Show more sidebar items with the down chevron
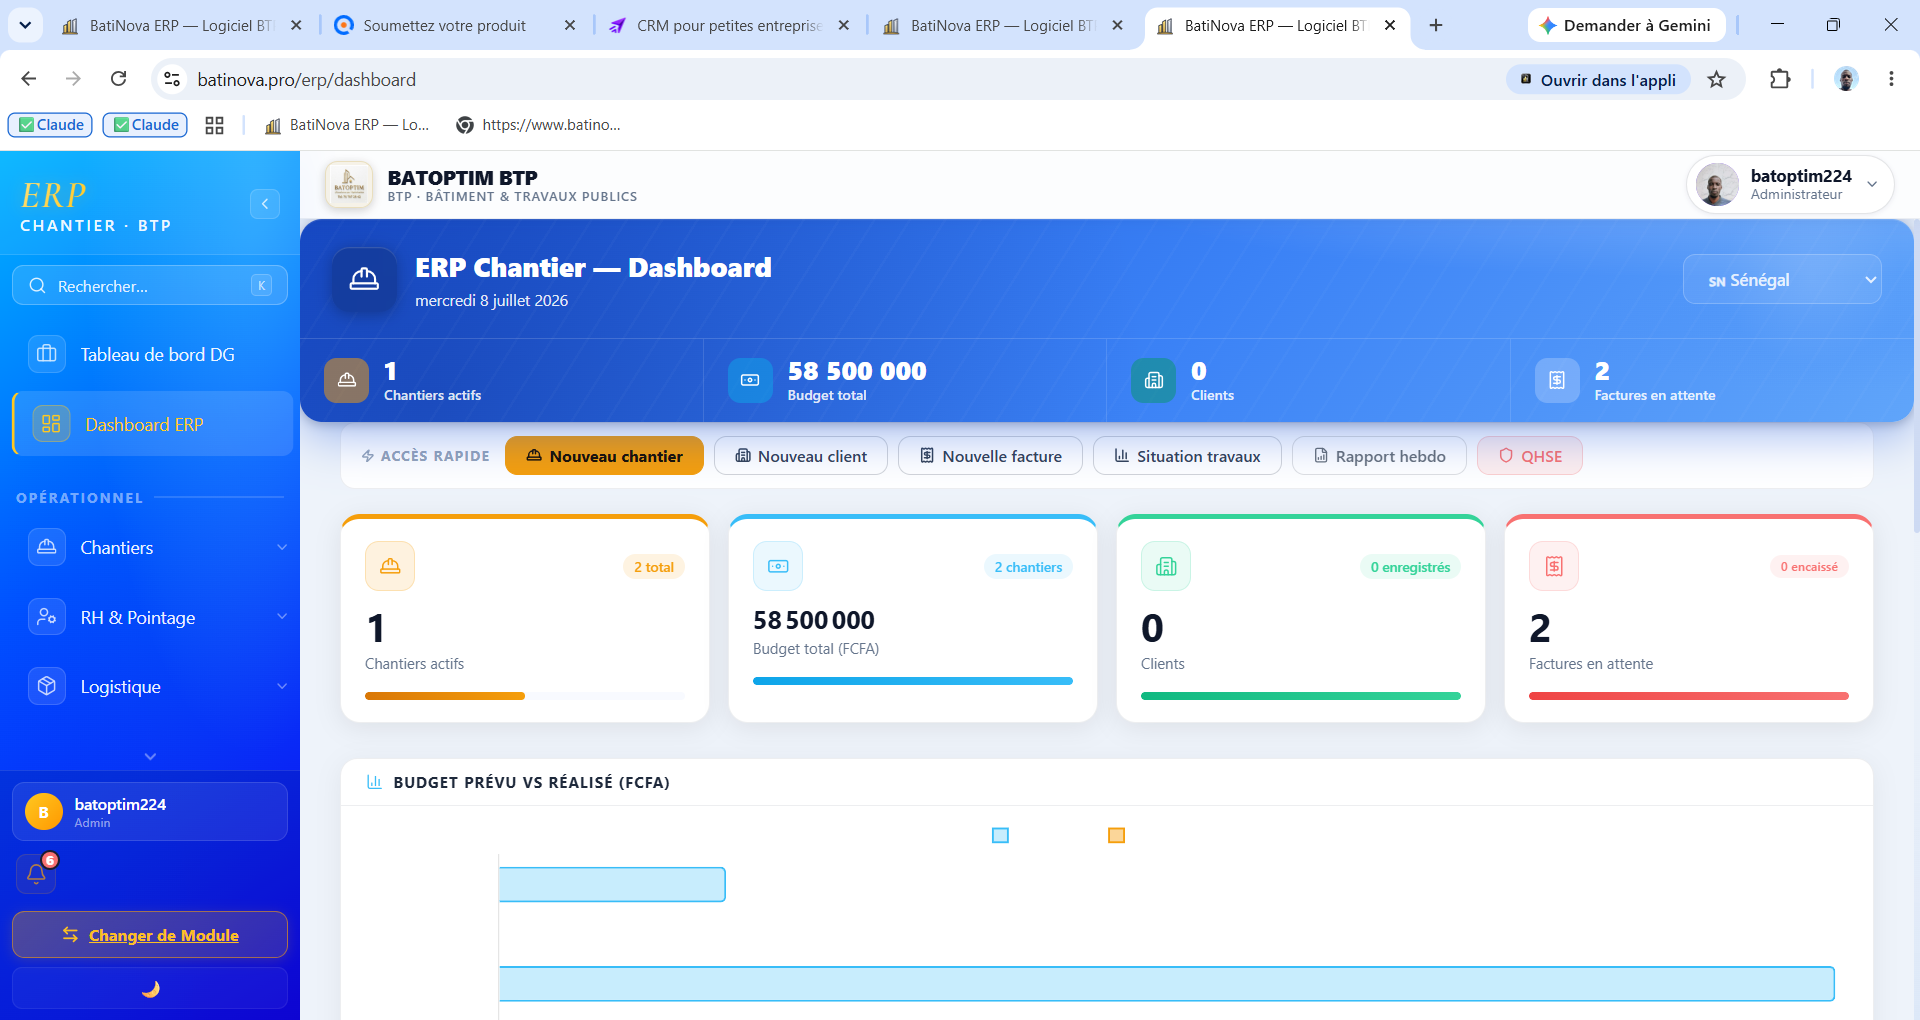 (150, 756)
